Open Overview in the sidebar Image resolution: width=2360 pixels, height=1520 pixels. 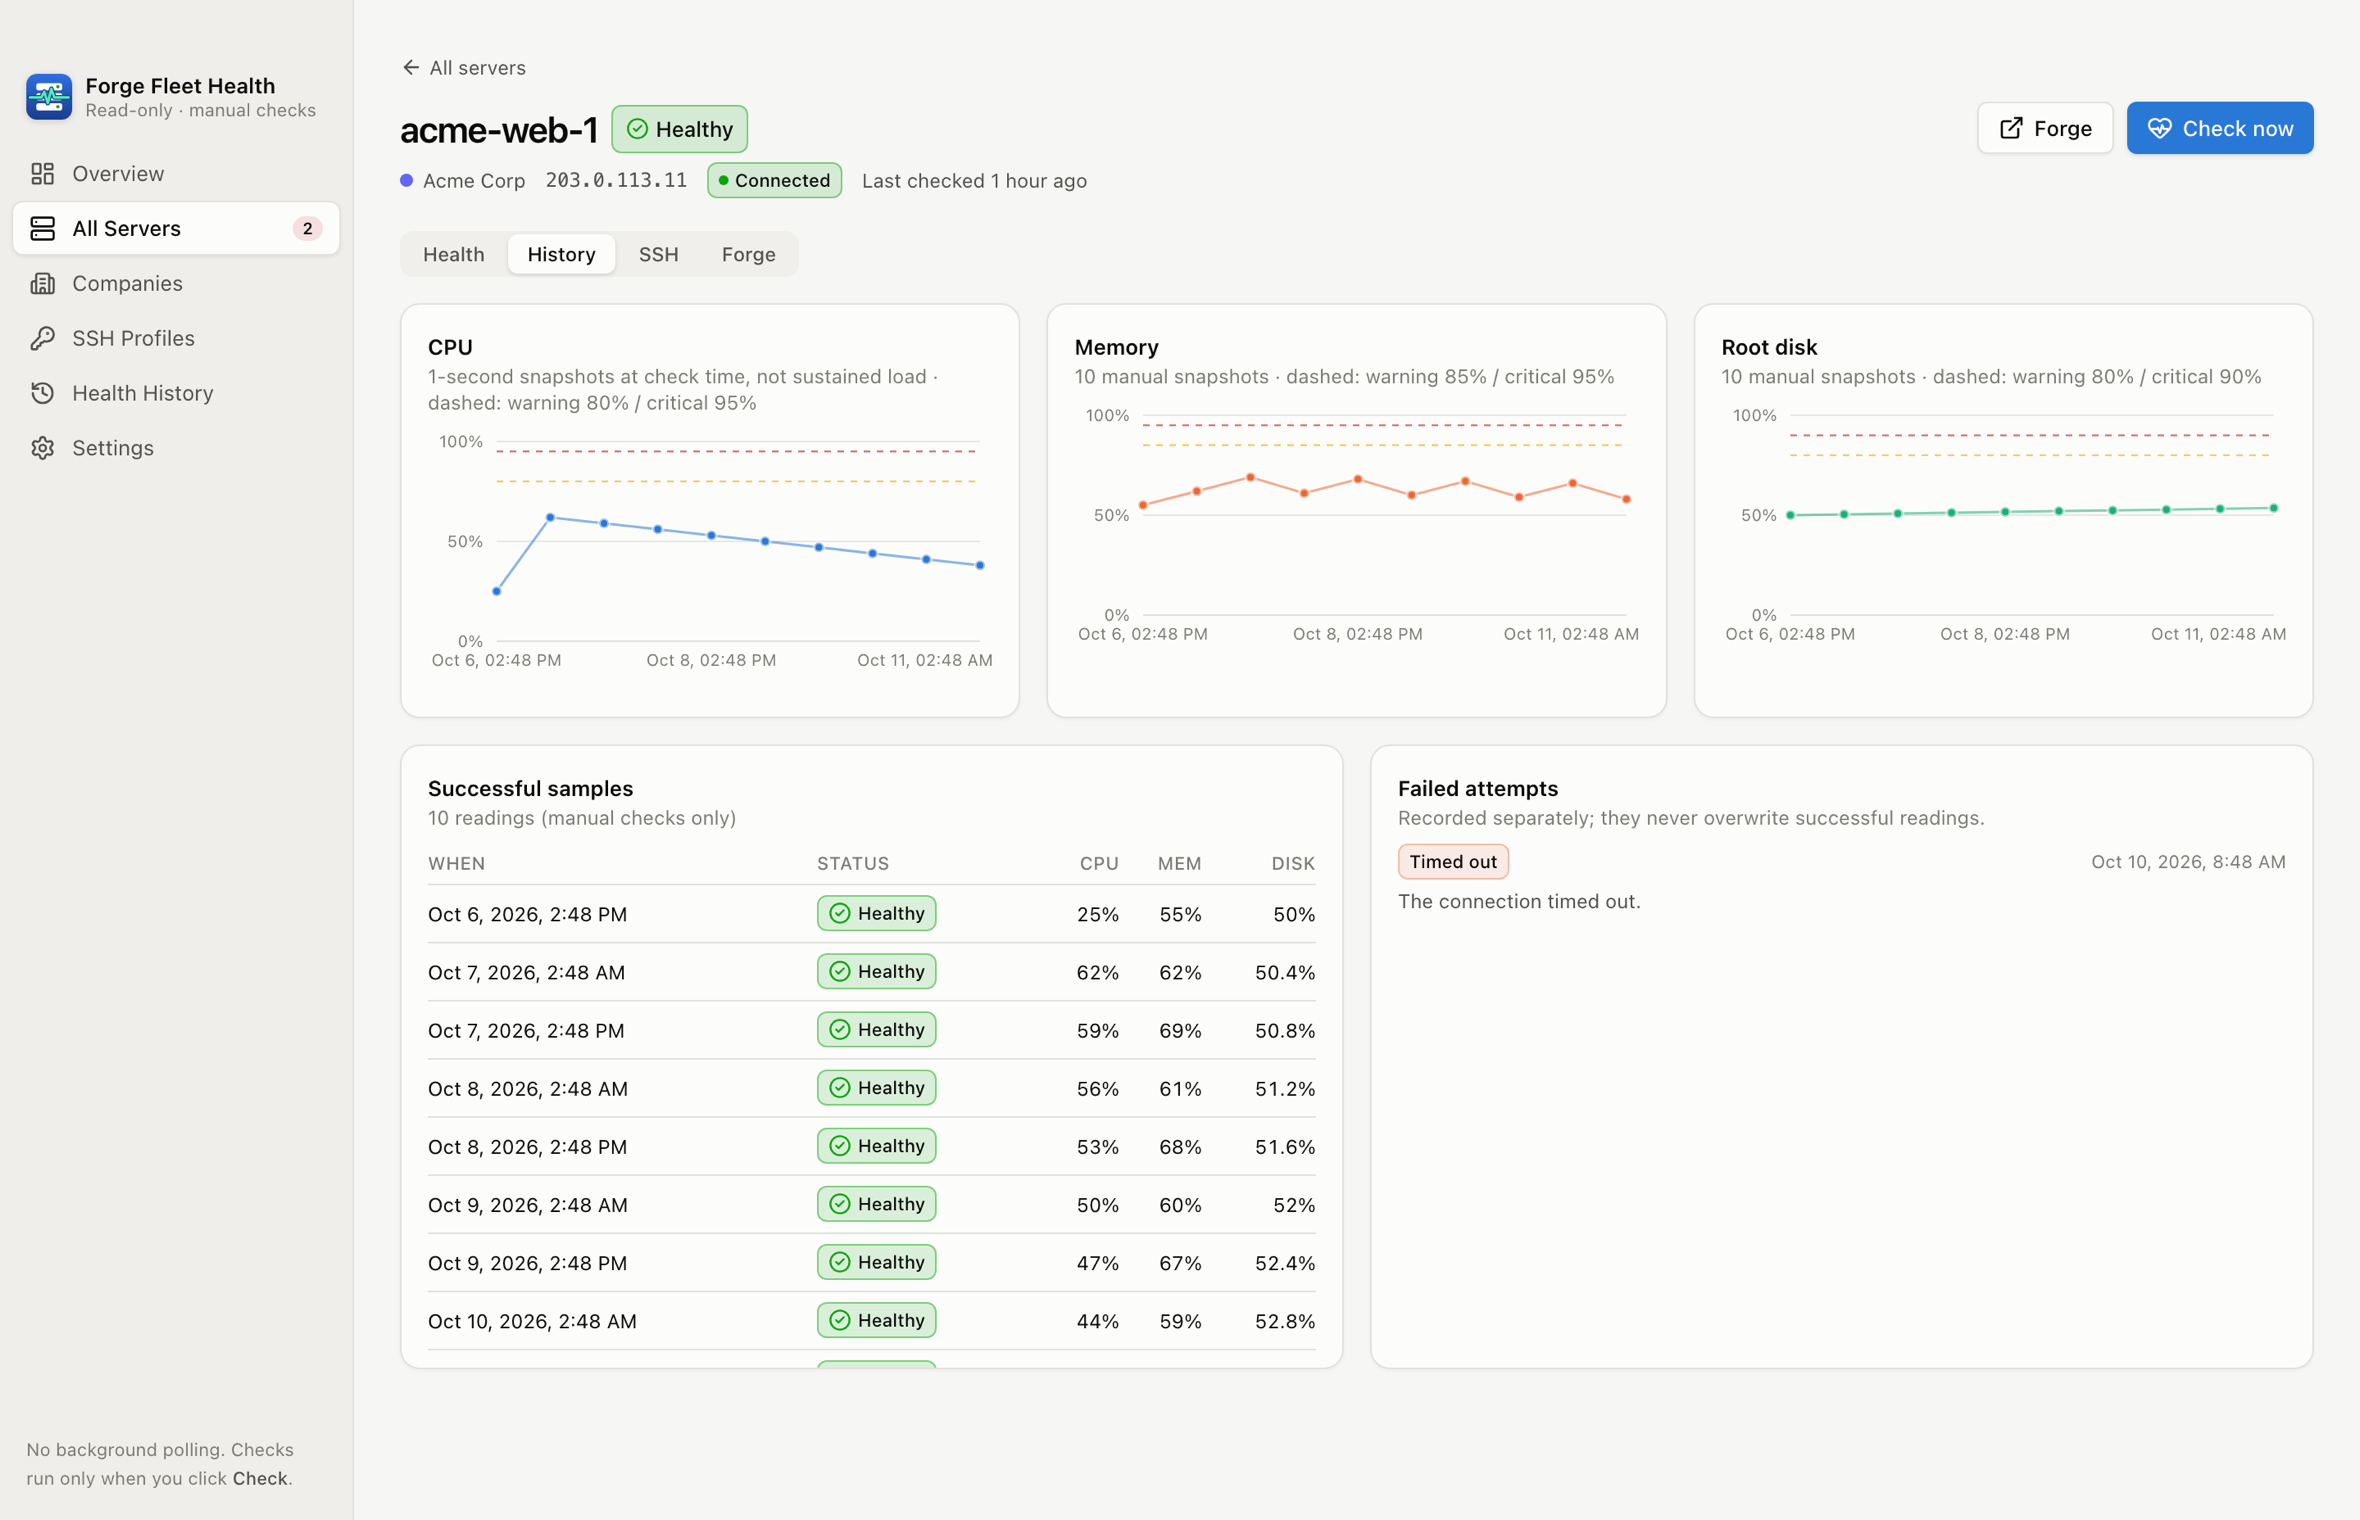pos(176,174)
